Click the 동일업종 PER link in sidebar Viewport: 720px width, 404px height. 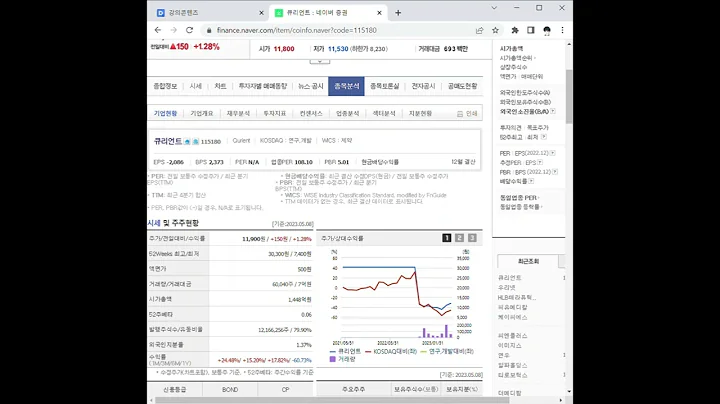[x=519, y=197]
